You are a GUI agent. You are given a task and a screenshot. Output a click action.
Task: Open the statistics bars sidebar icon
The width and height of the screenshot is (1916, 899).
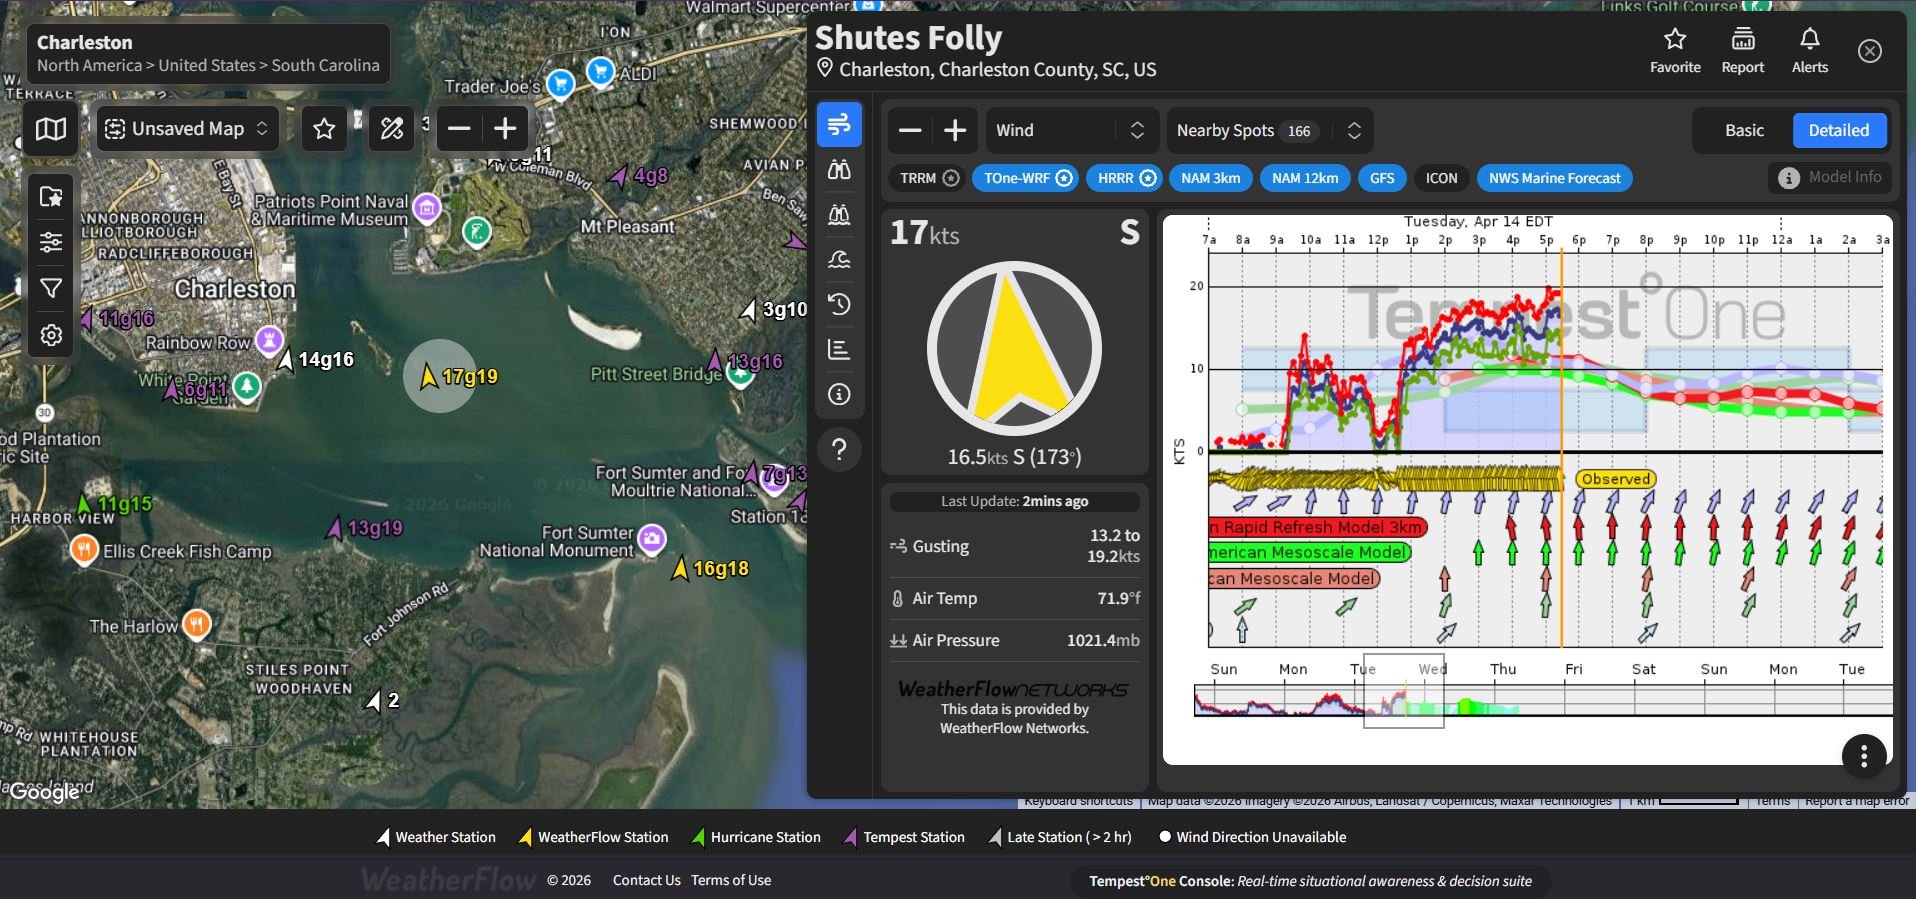(x=840, y=350)
